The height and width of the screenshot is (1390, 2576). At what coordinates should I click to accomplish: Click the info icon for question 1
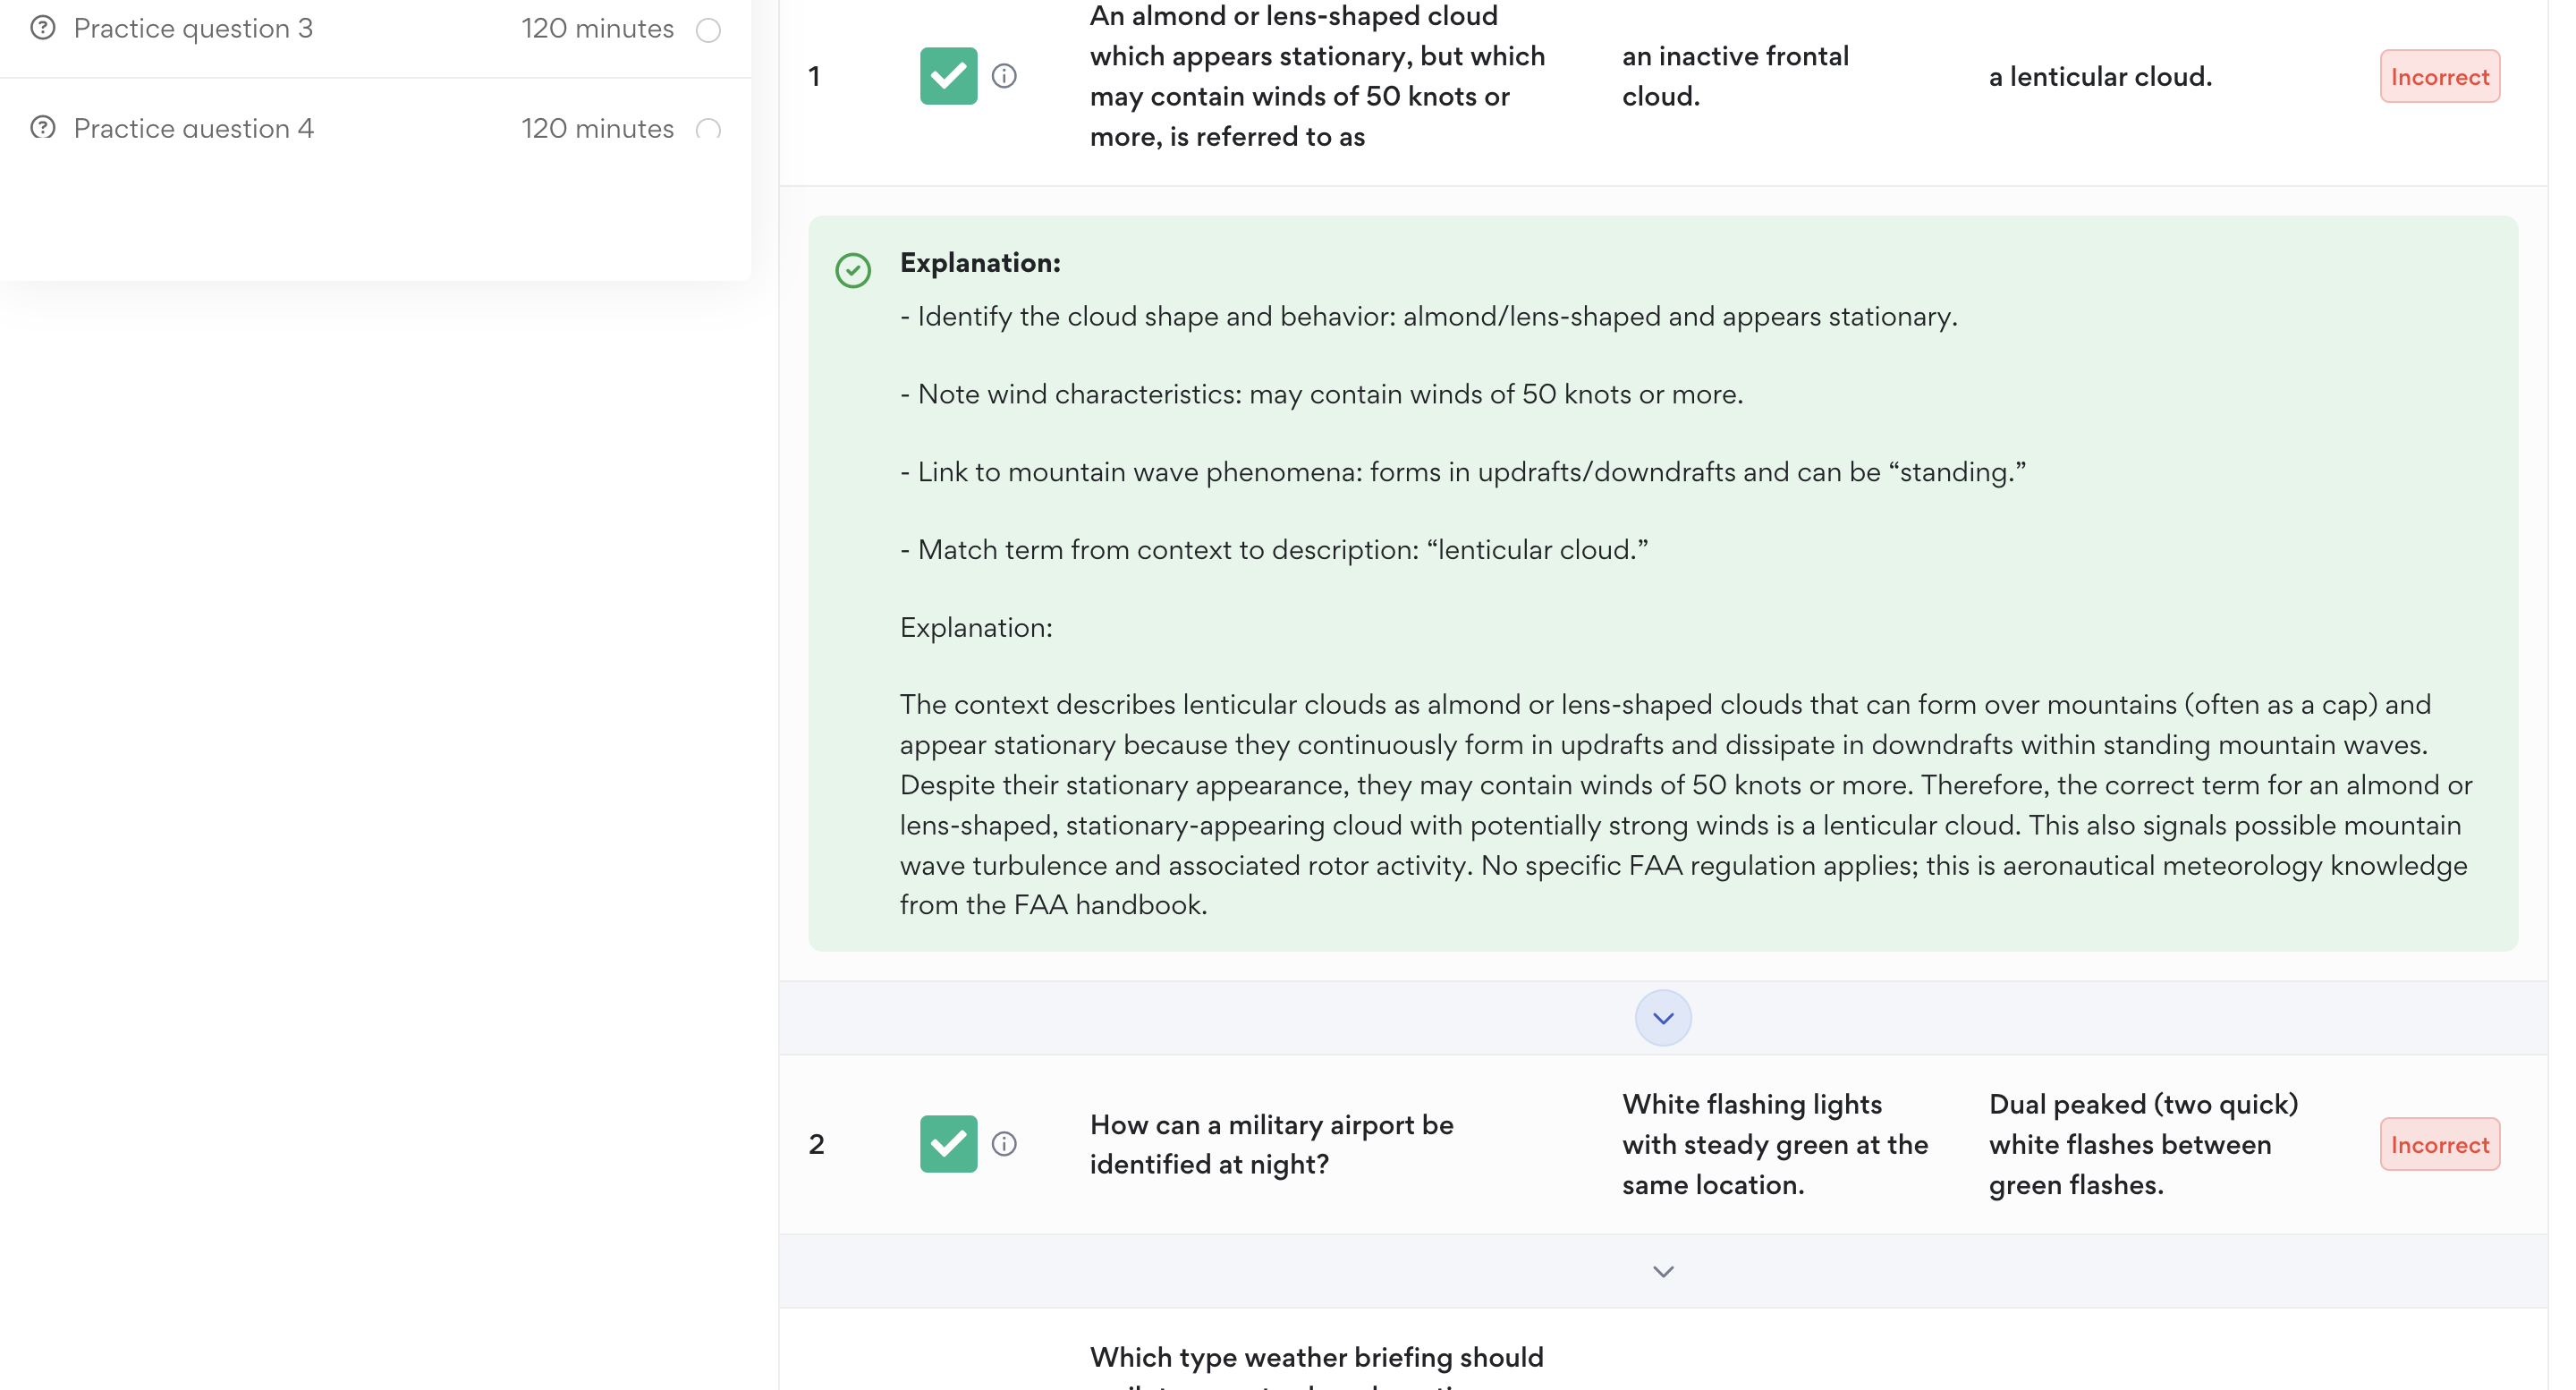click(1004, 76)
